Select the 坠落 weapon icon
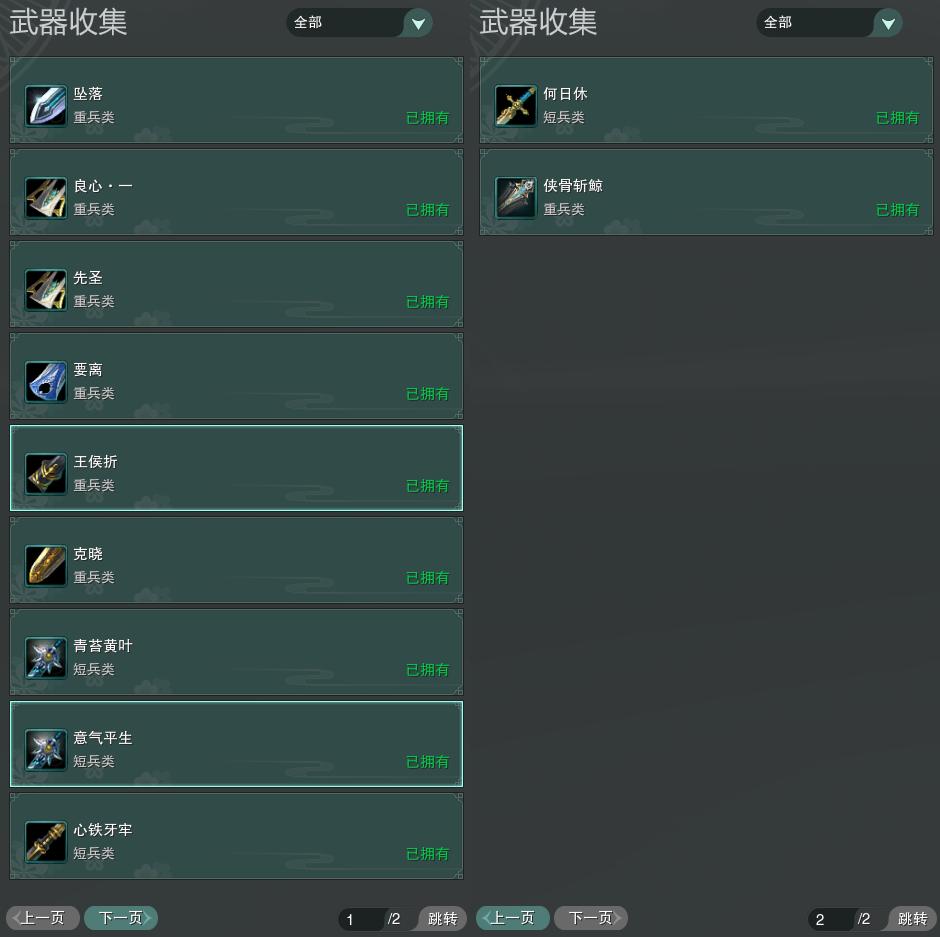The width and height of the screenshot is (940, 937). click(46, 106)
